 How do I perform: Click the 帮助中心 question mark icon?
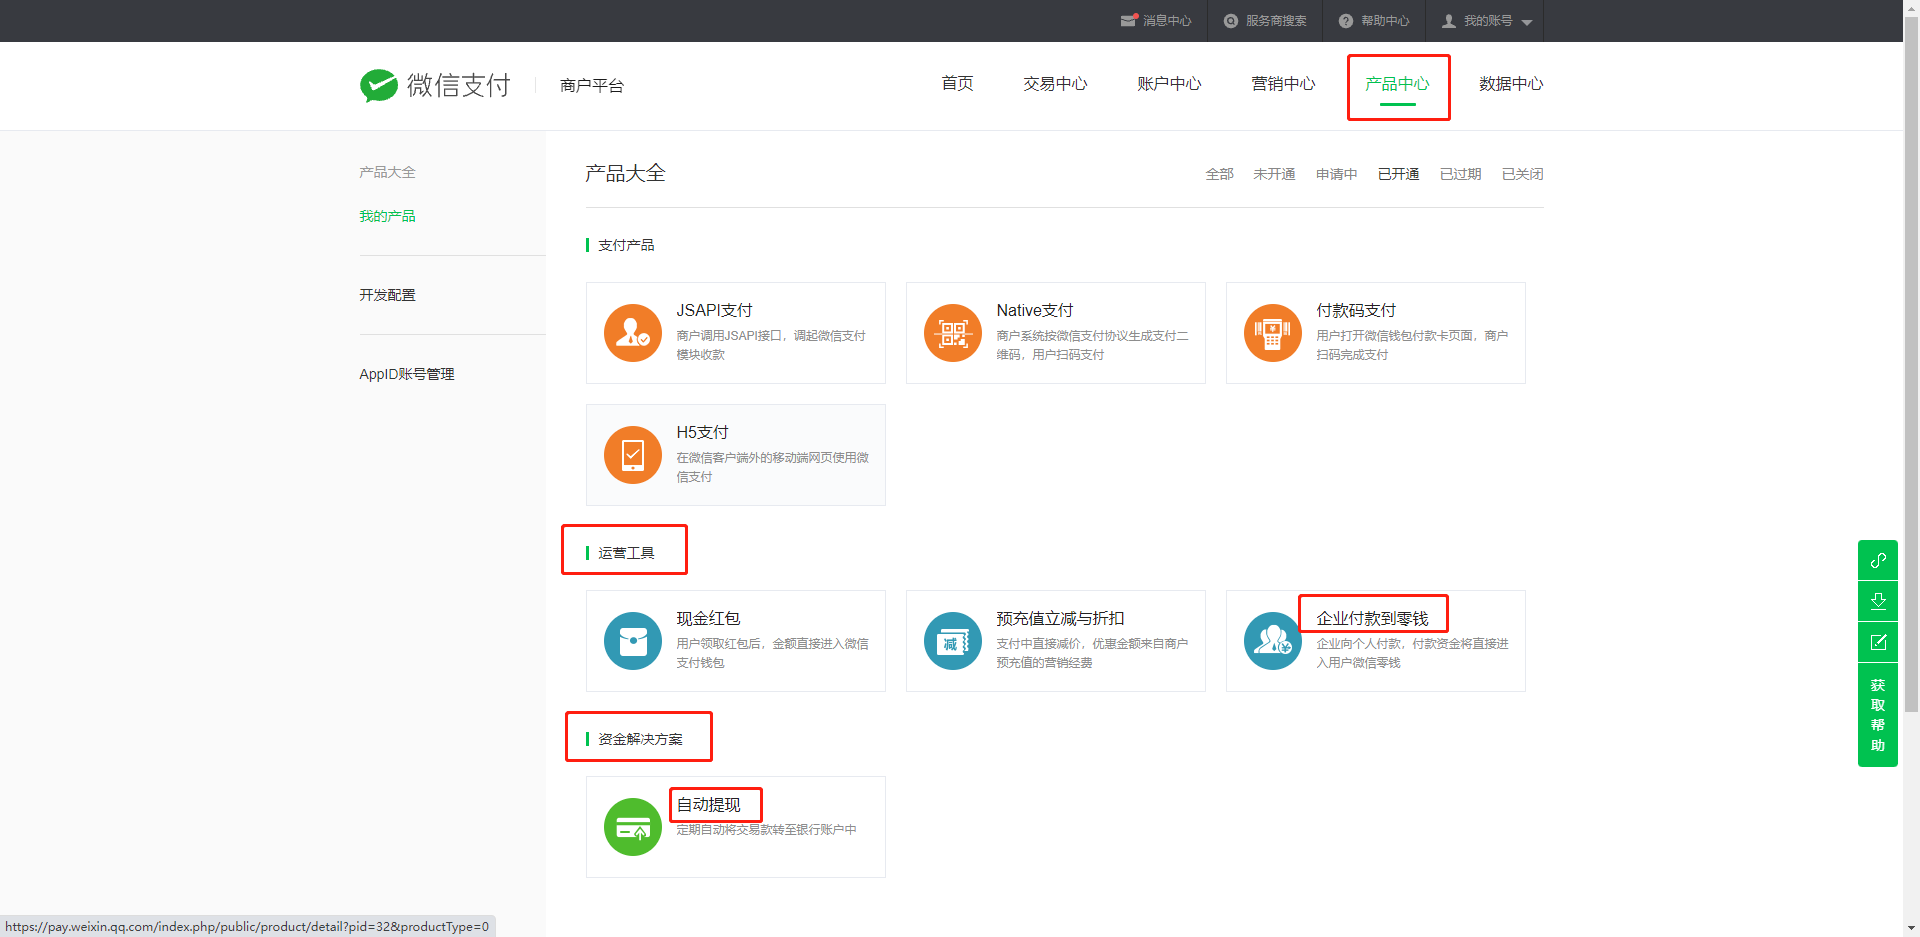pos(1346,21)
